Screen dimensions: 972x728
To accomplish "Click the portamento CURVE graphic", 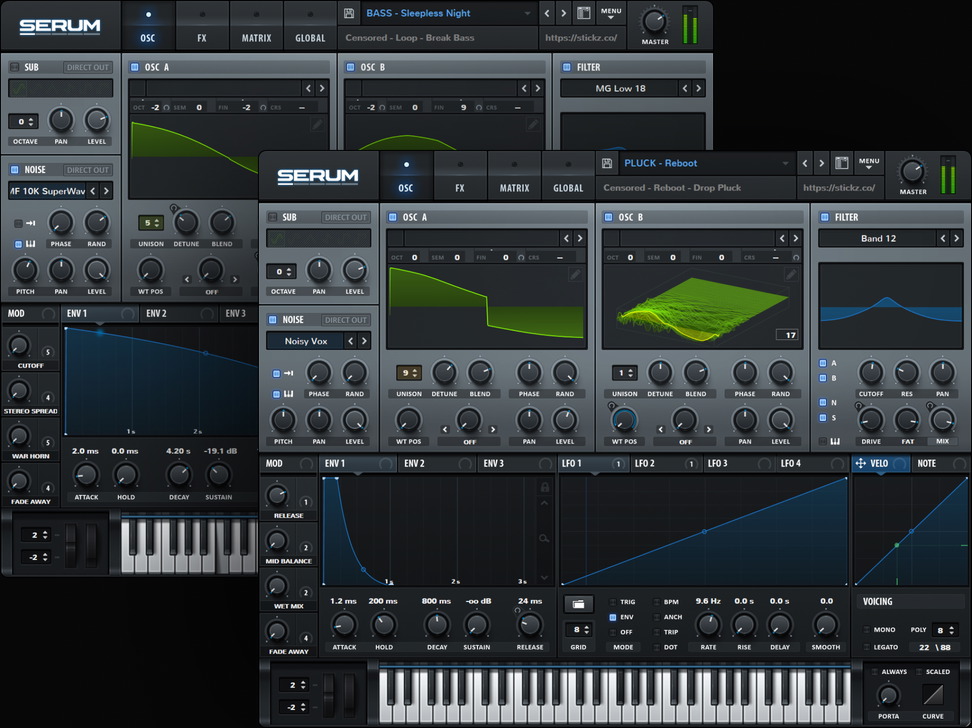I will 932,695.
